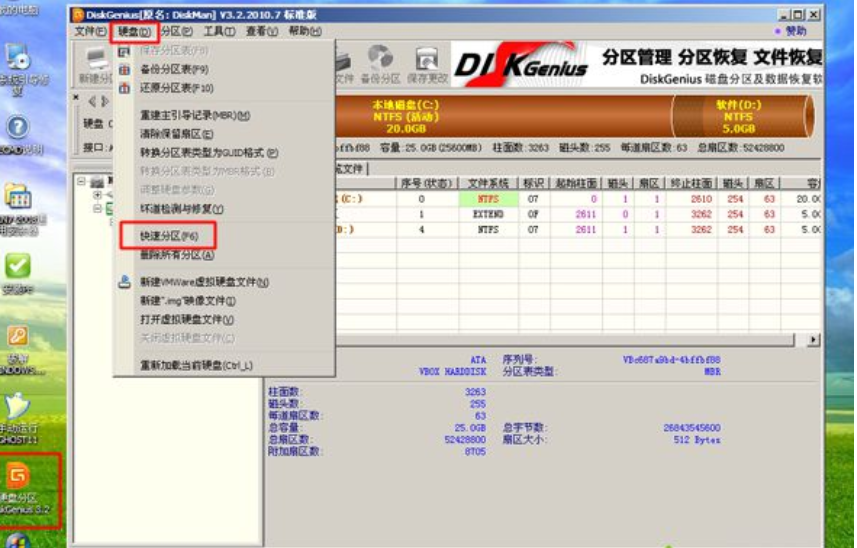Go to next disk with forward arrow
The width and height of the screenshot is (857, 548).
(x=105, y=101)
